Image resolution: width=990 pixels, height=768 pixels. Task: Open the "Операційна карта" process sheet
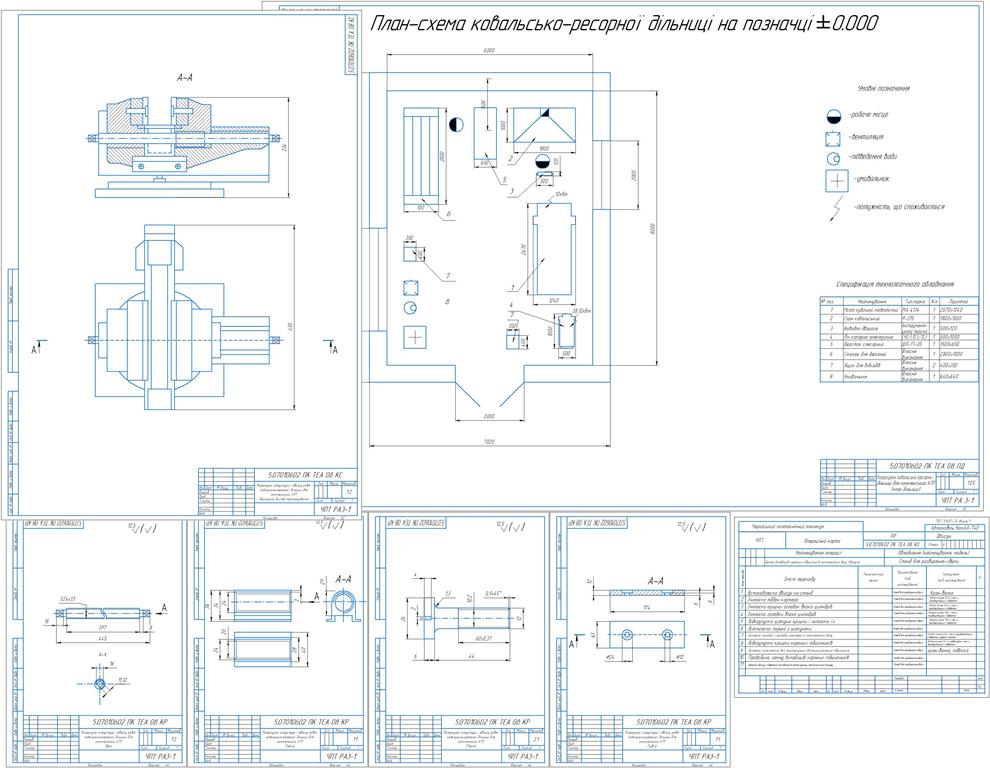pos(860,608)
